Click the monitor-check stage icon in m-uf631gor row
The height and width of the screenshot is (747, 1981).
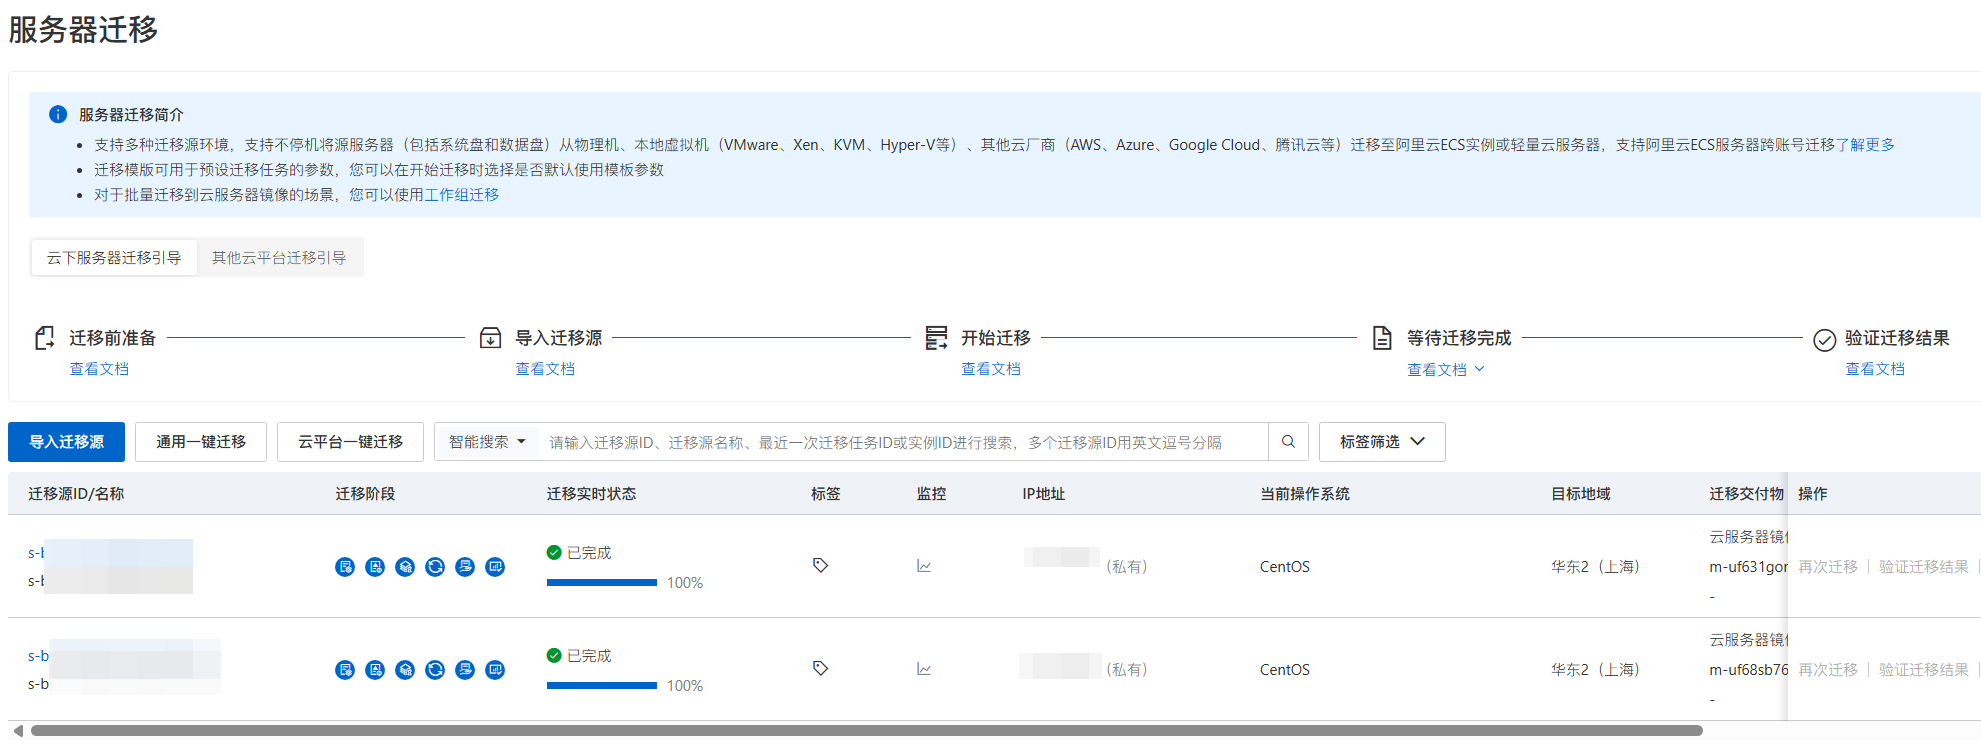coord(495,567)
